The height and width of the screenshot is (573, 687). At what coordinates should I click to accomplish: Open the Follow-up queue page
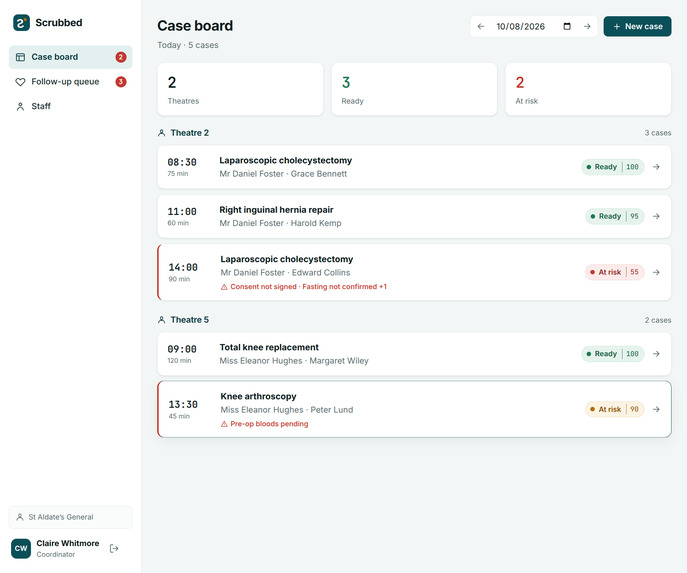[x=71, y=82]
